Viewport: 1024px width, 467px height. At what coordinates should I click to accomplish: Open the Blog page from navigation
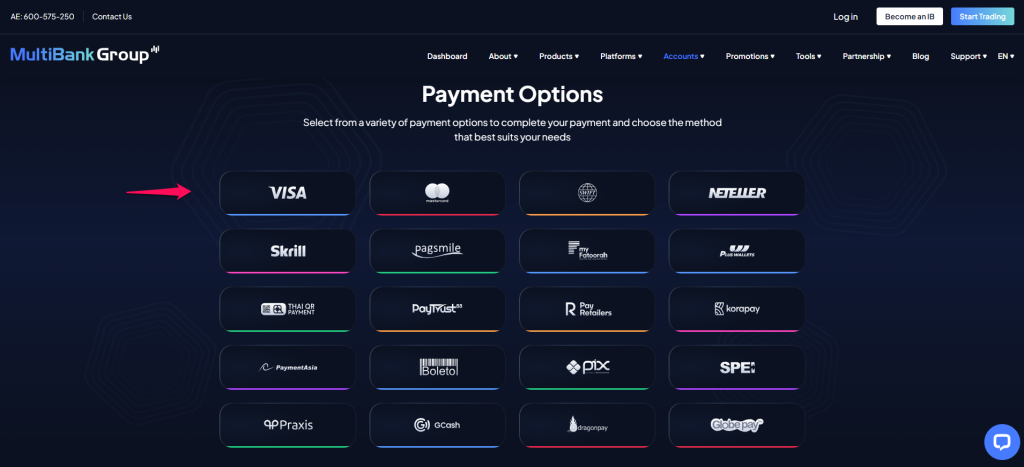point(920,56)
